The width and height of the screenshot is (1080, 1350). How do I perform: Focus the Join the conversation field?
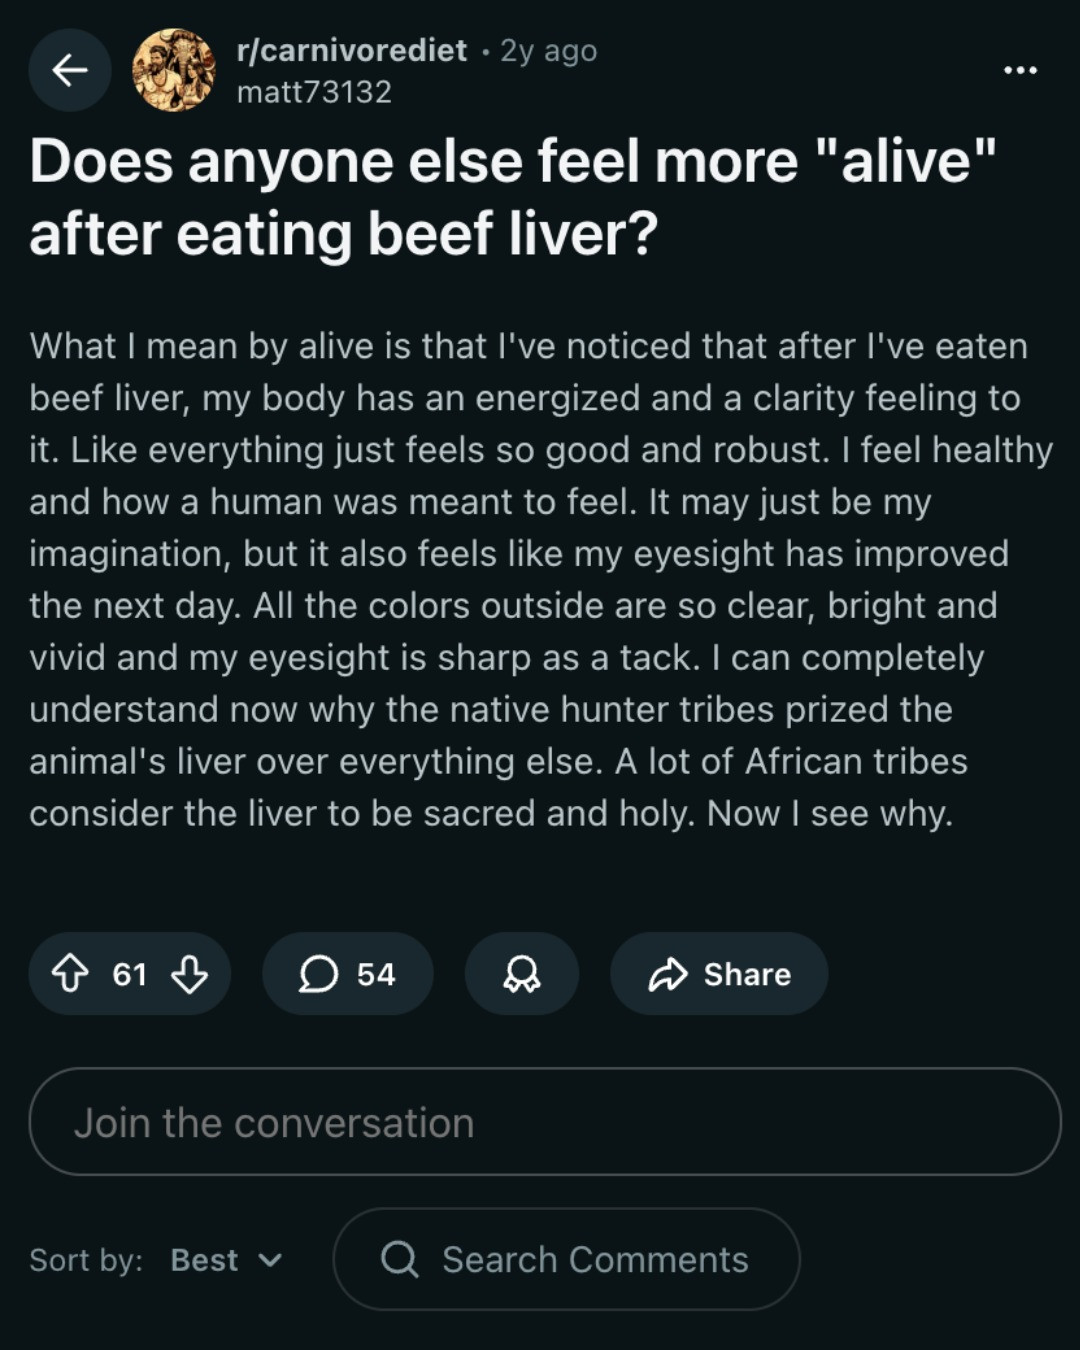click(545, 1122)
